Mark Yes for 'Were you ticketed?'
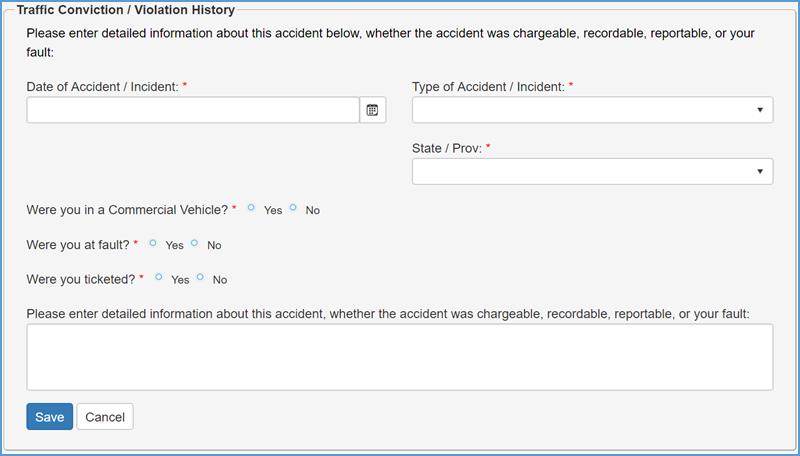Screen dimensions: 800x456 (159, 277)
